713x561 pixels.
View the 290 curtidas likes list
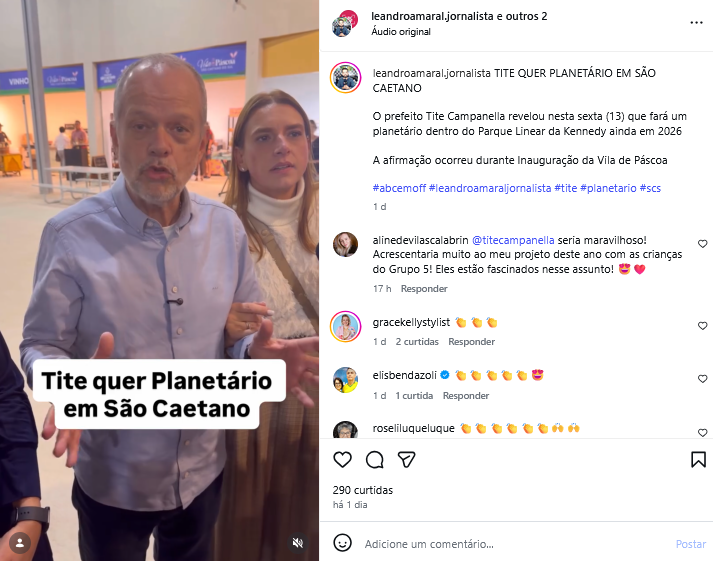click(363, 490)
